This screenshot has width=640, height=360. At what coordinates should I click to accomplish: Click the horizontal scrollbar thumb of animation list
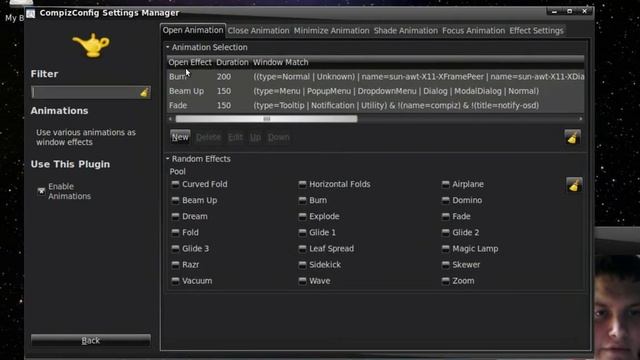pyautogui.click(x=266, y=119)
